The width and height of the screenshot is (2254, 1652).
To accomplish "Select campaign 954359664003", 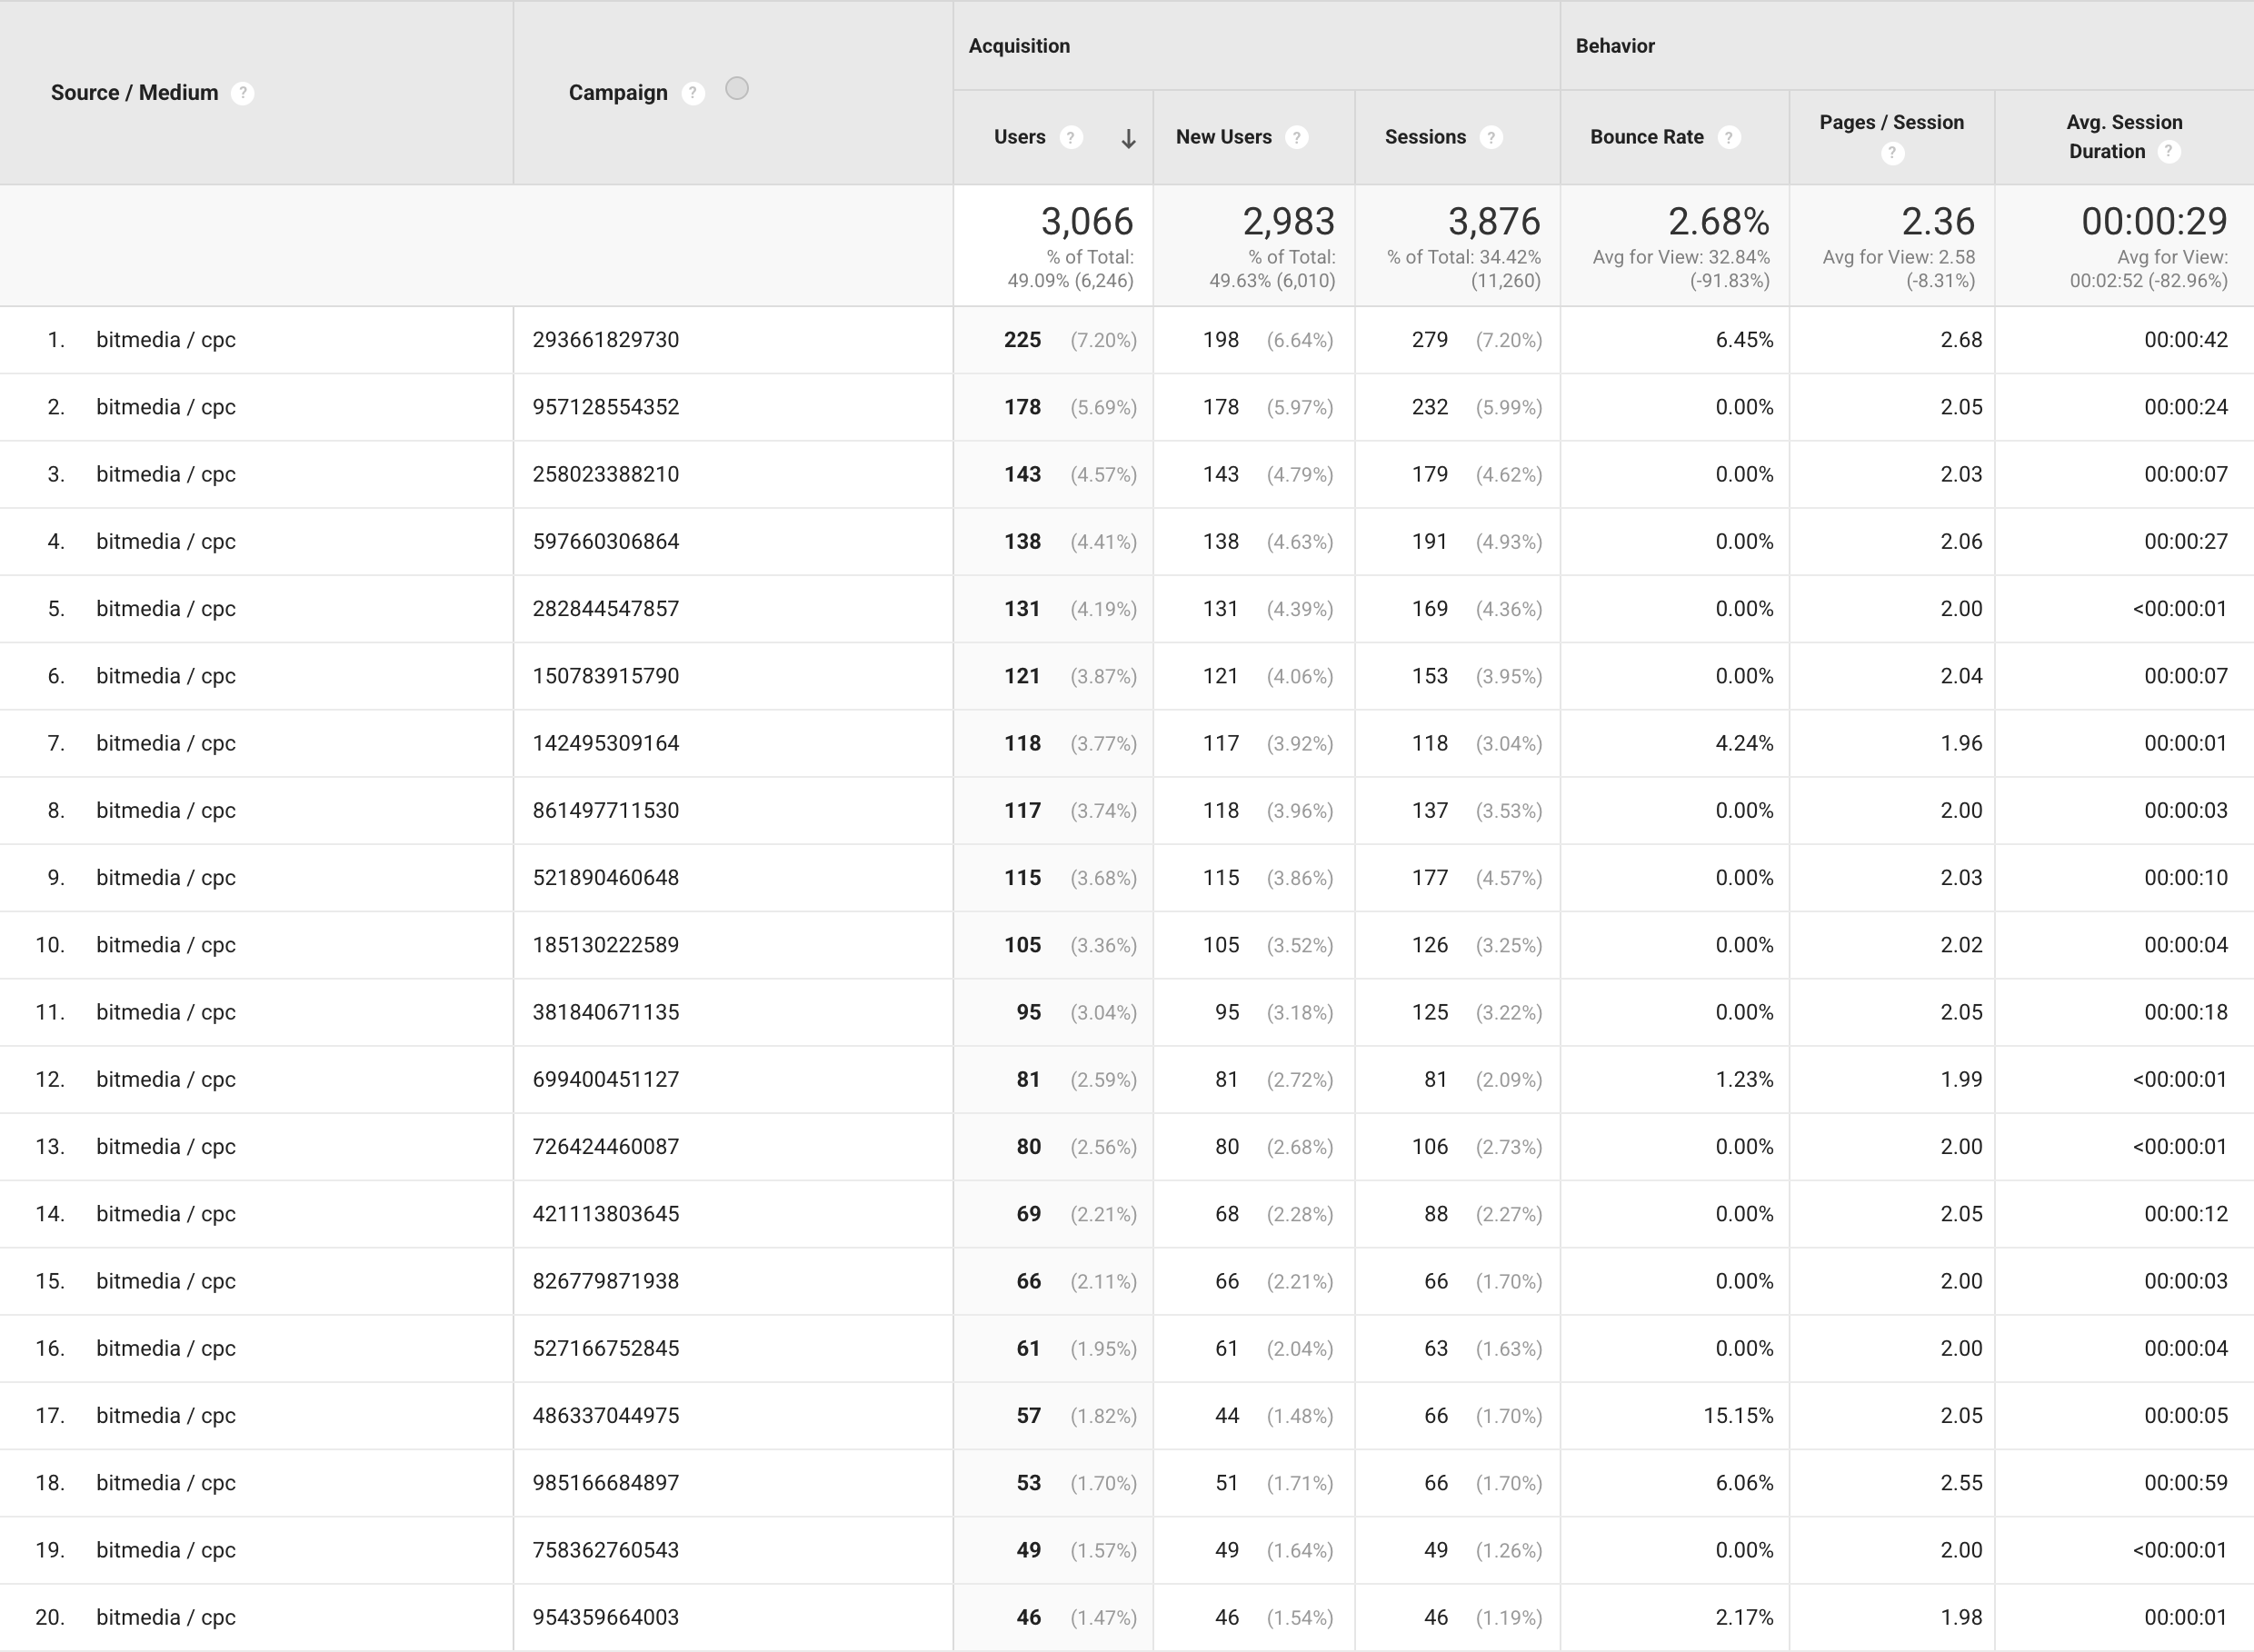I will (x=606, y=1617).
